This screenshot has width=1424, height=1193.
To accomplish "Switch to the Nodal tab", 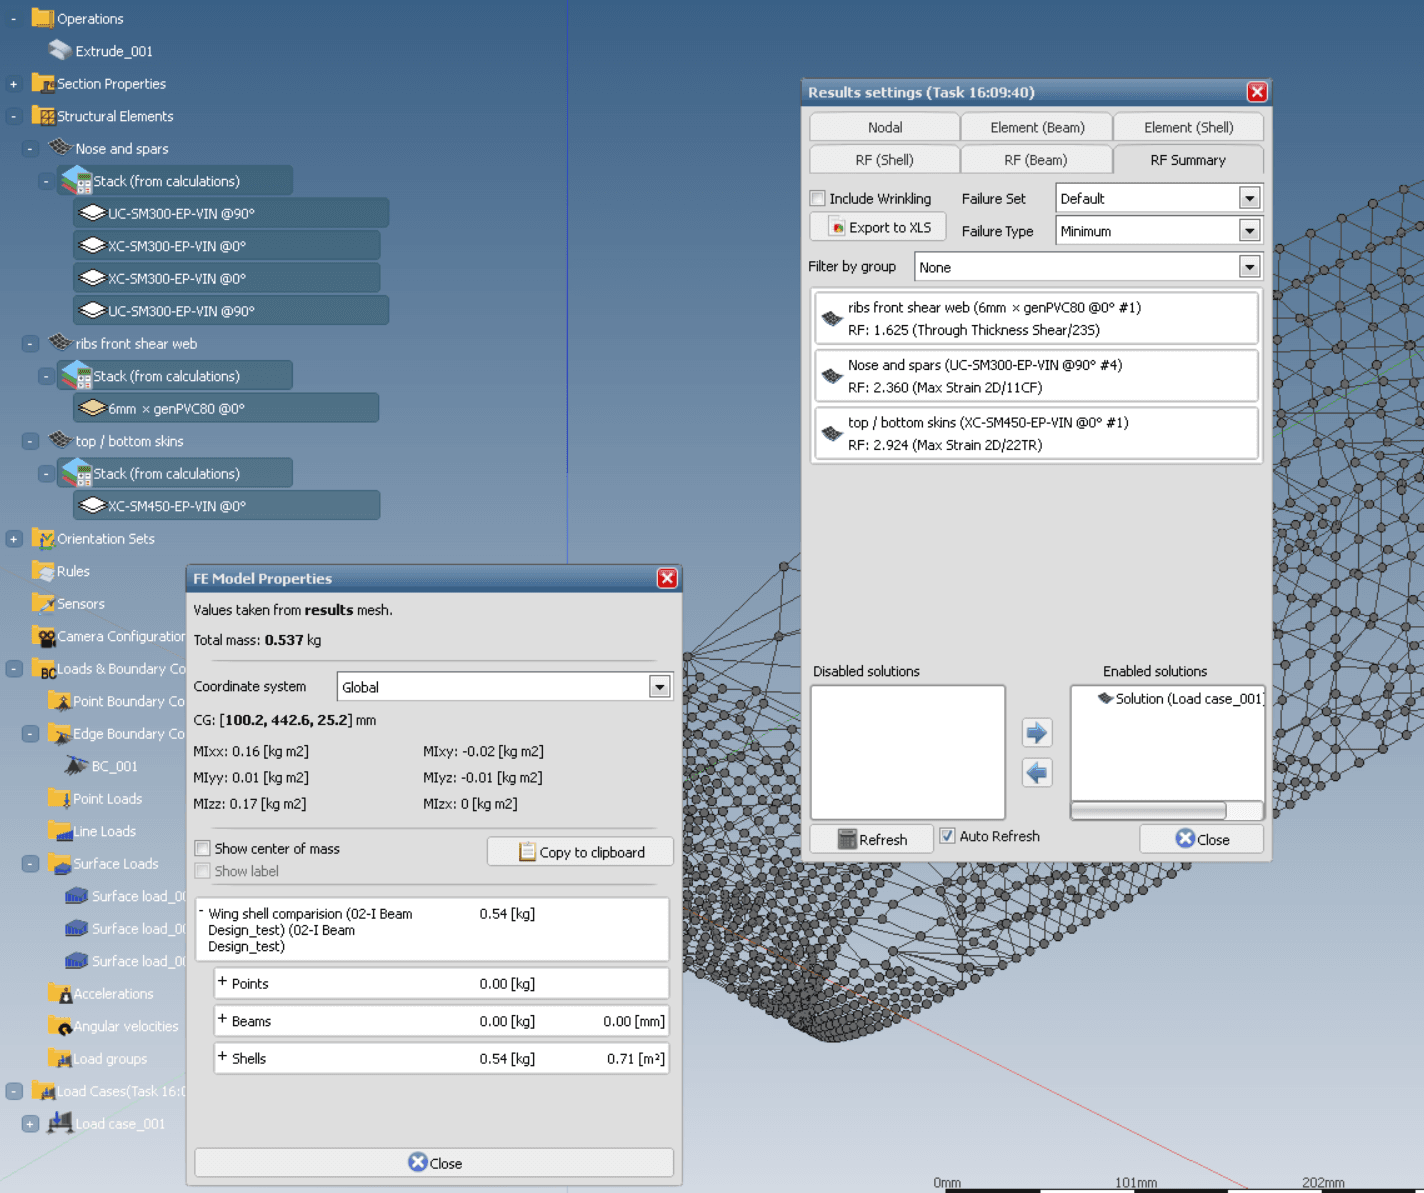I will point(885,127).
